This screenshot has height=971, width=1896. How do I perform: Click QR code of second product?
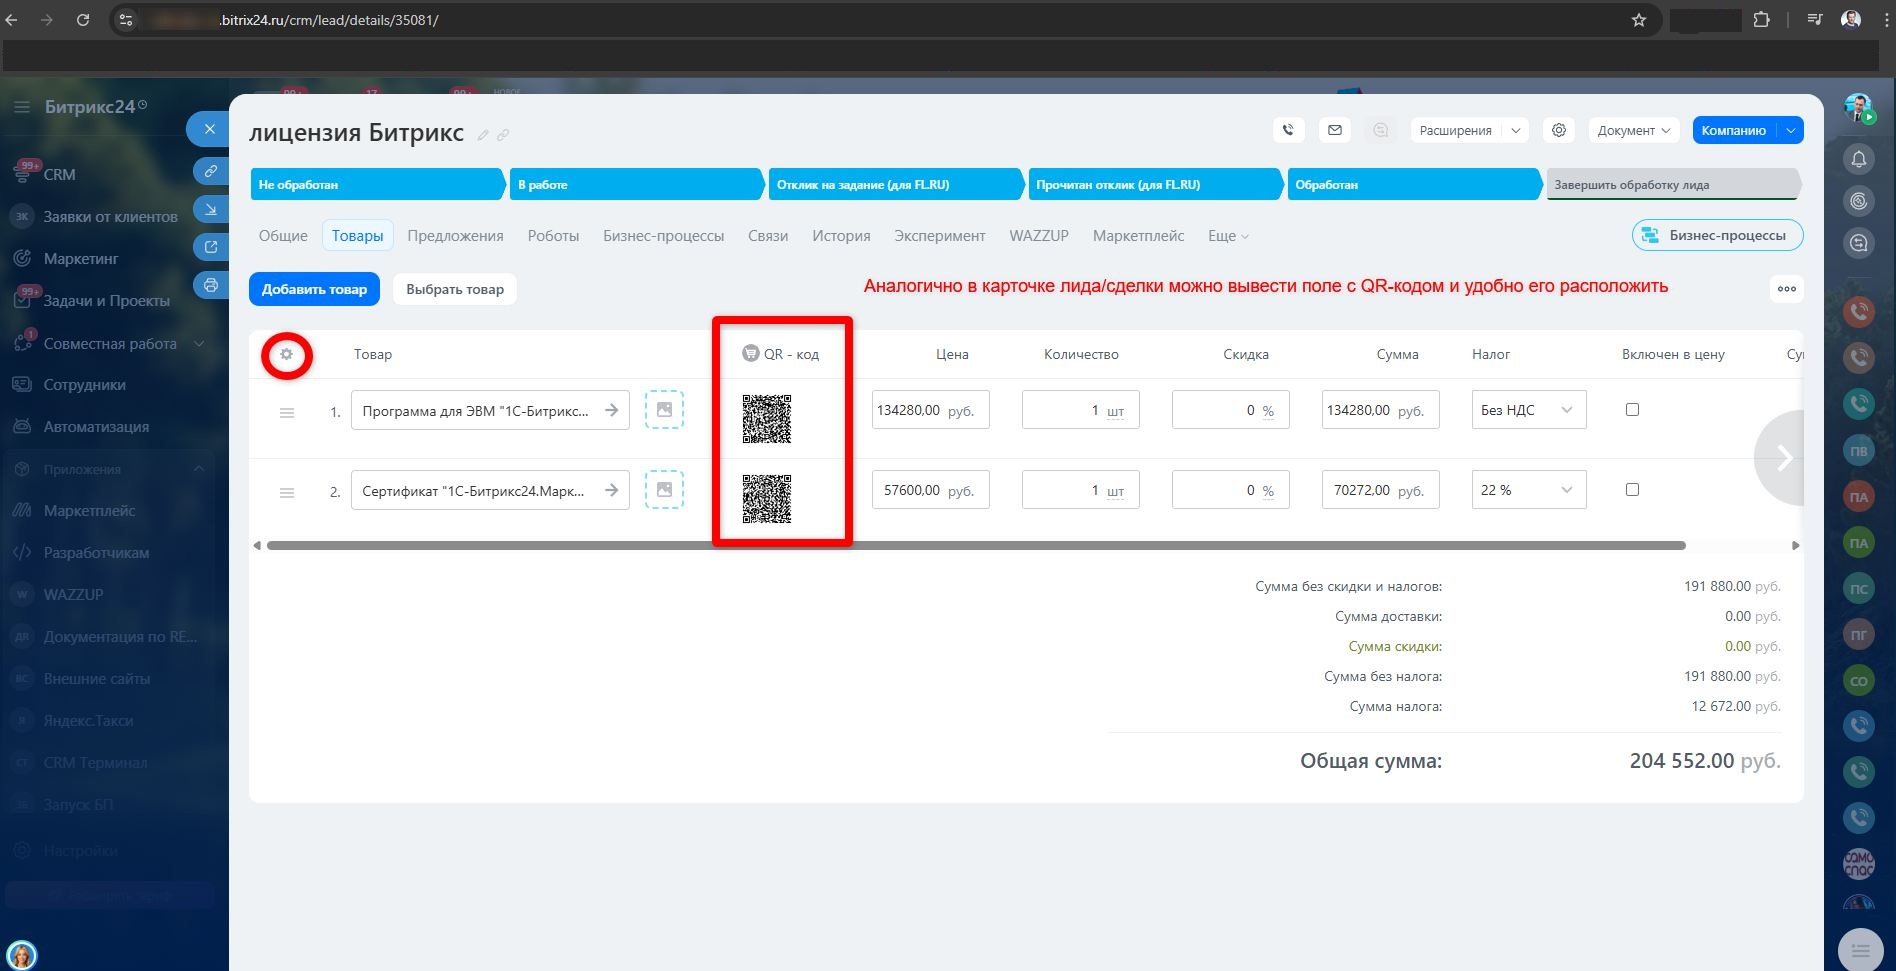click(x=767, y=499)
